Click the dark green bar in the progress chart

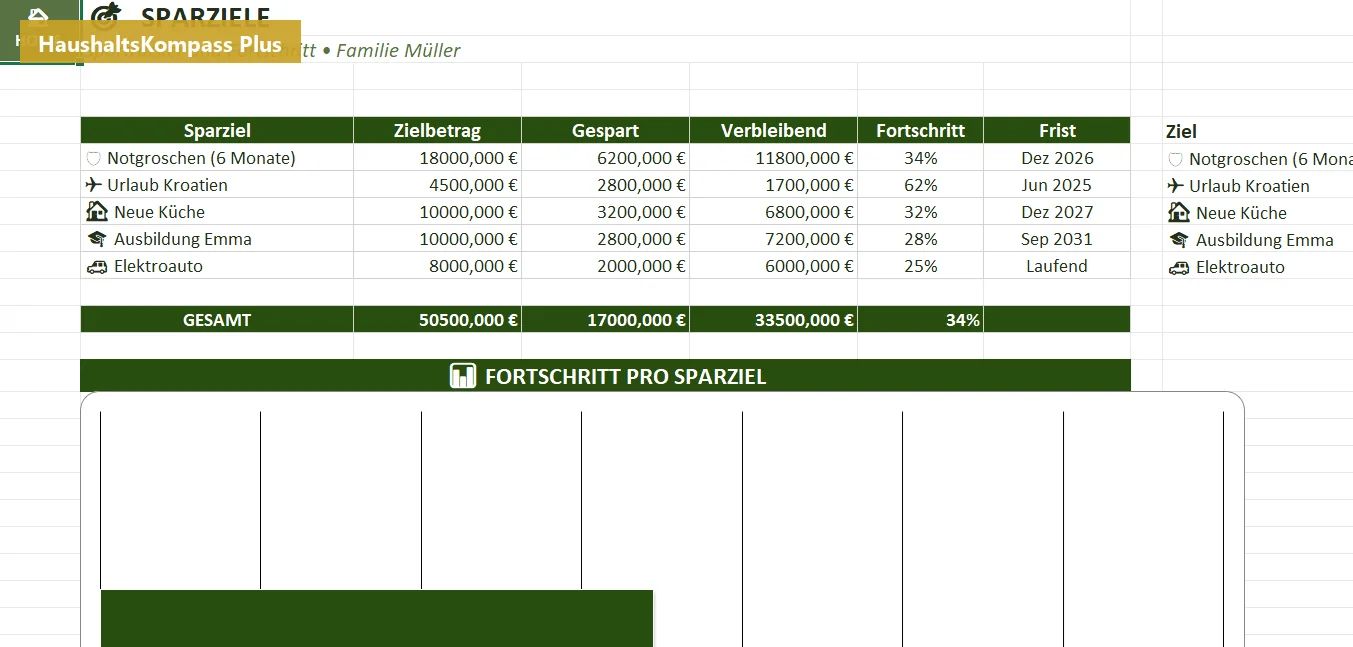377,618
